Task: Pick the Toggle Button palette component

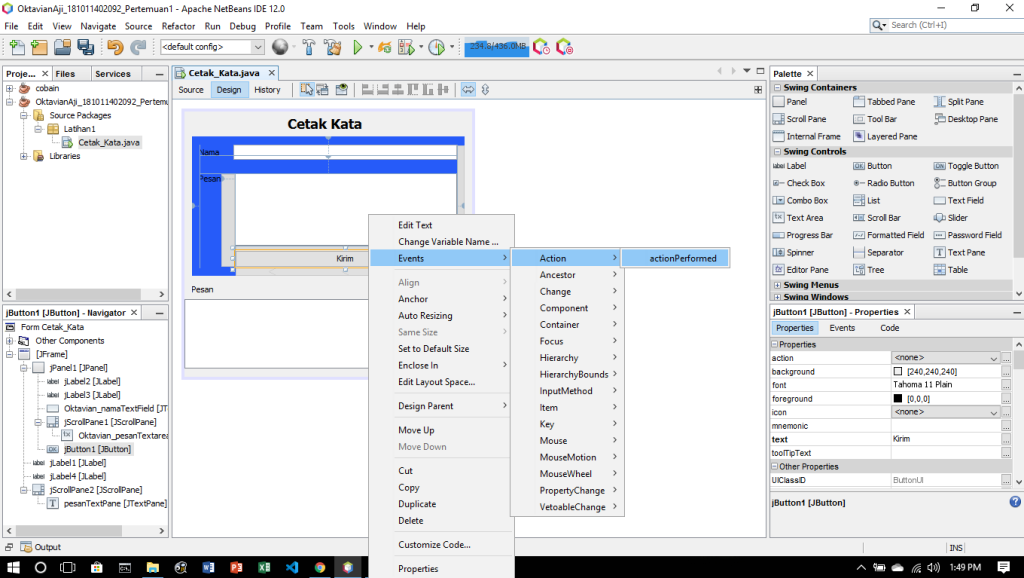Action: 967,166
